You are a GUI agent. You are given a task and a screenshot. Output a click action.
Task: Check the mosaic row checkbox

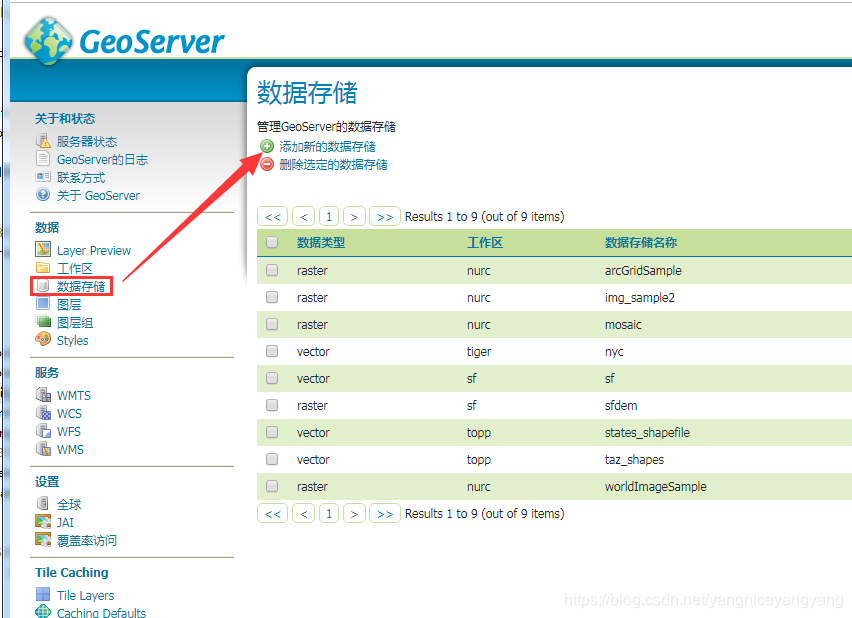click(x=272, y=324)
